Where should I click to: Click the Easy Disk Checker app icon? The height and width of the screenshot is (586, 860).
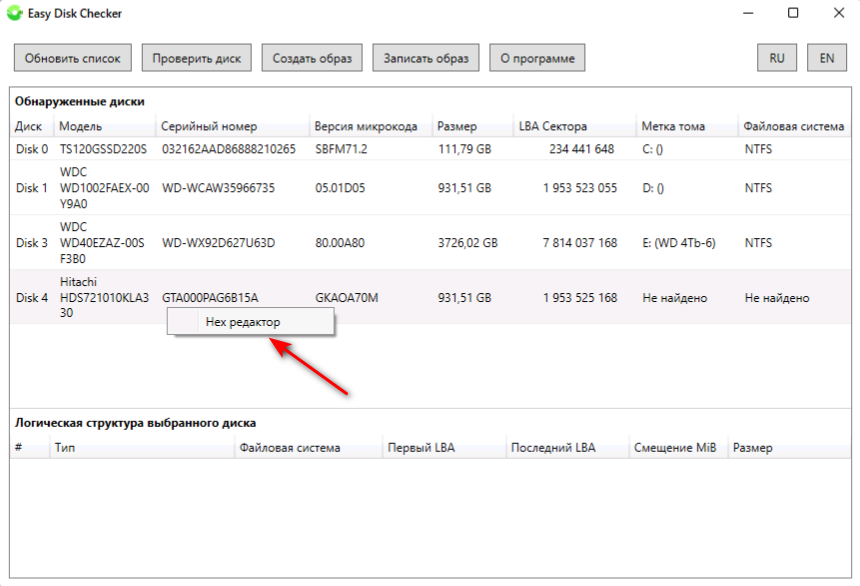(13, 14)
